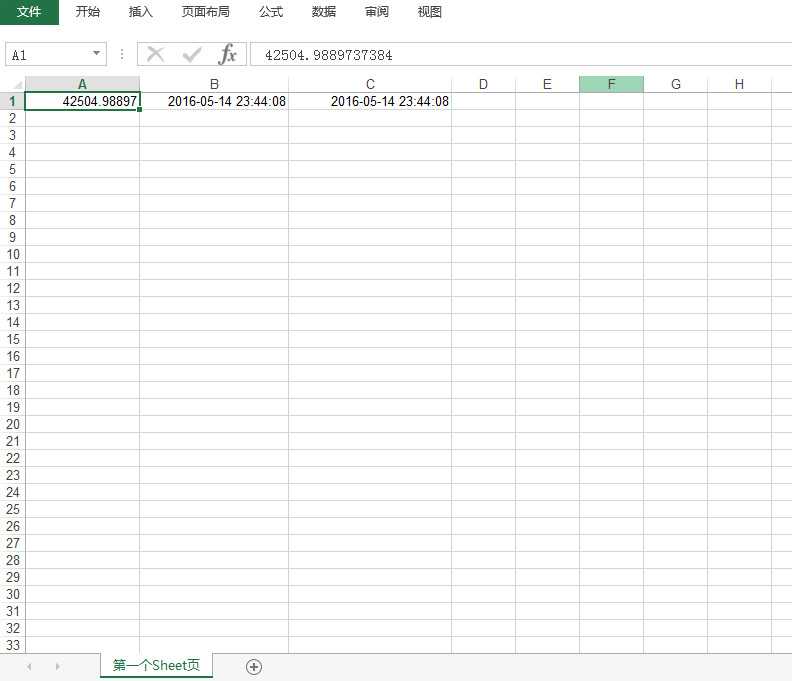Click the formula bar resize dots handle
This screenshot has height=681, width=792.
coord(122,54)
